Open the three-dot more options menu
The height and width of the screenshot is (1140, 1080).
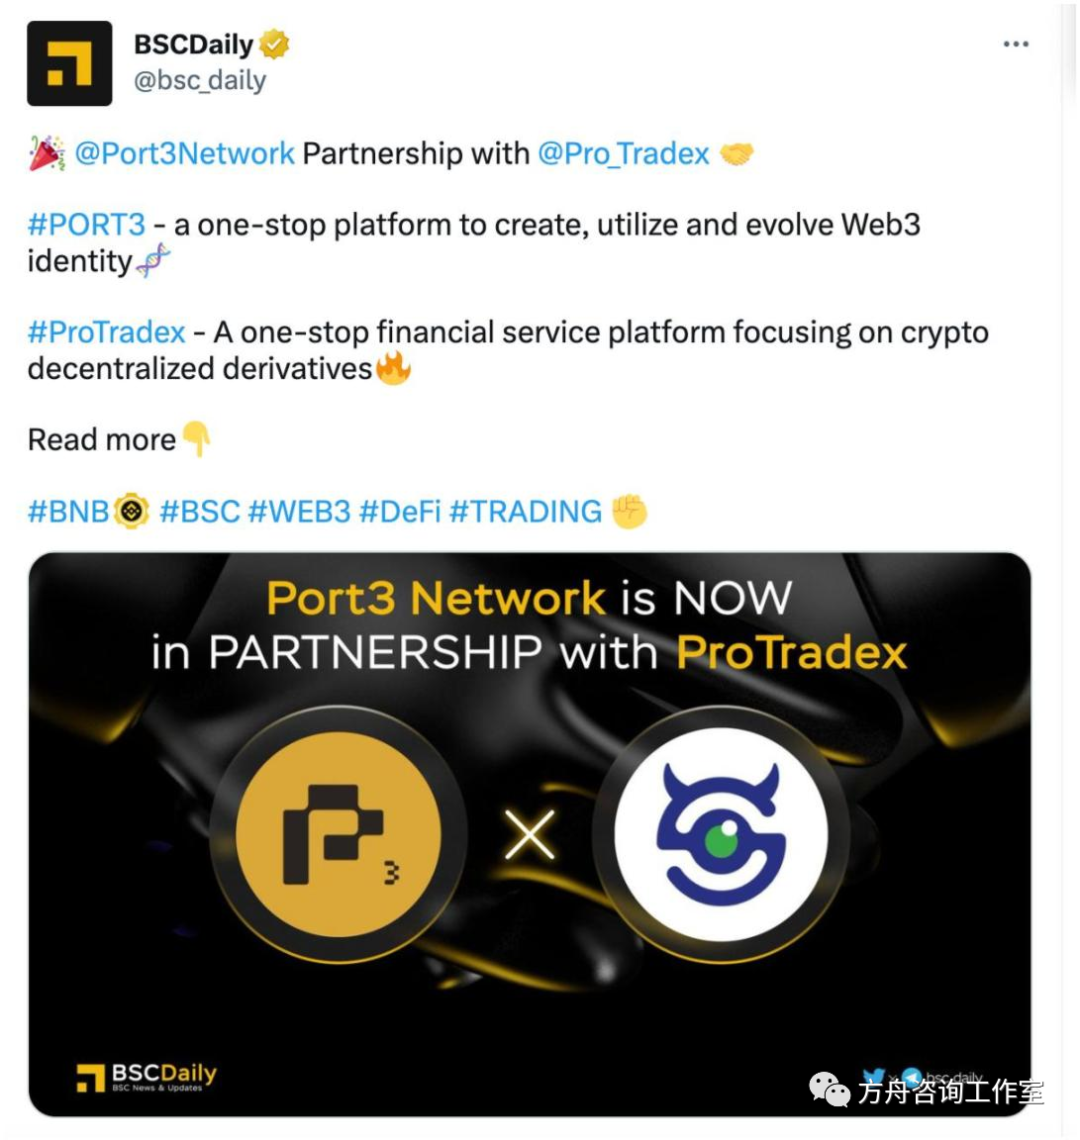tap(1015, 44)
